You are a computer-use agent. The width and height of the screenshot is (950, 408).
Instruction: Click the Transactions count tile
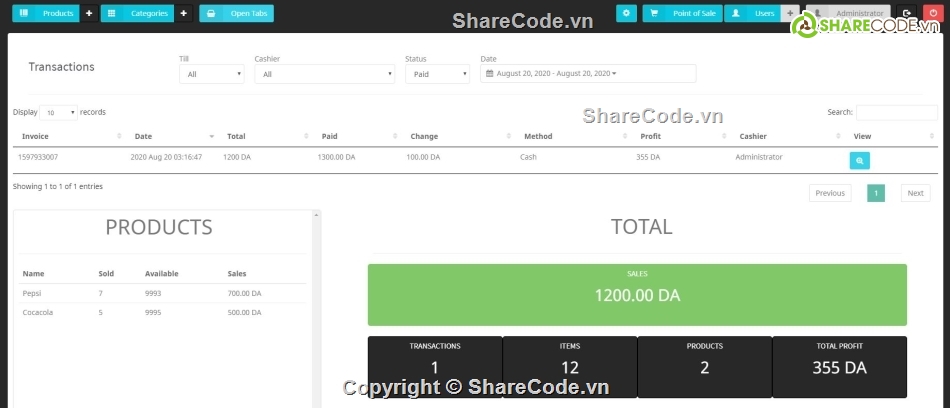pyautogui.click(x=435, y=367)
